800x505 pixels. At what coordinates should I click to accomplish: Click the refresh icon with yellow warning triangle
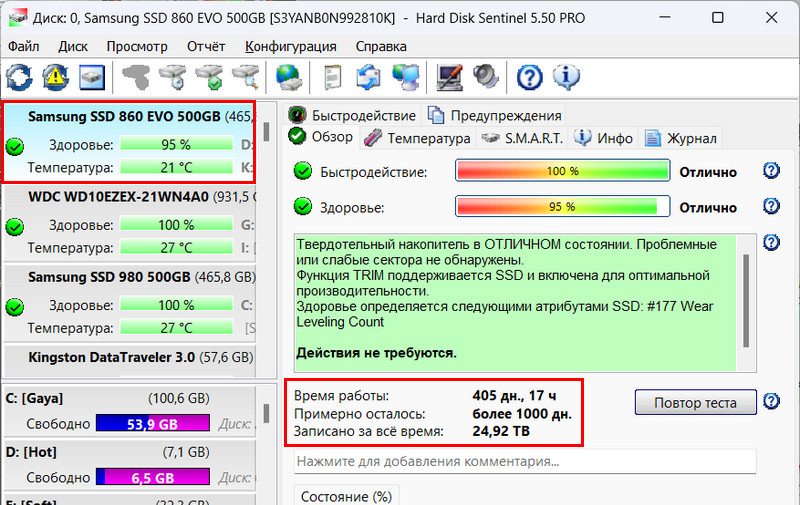click(x=55, y=78)
